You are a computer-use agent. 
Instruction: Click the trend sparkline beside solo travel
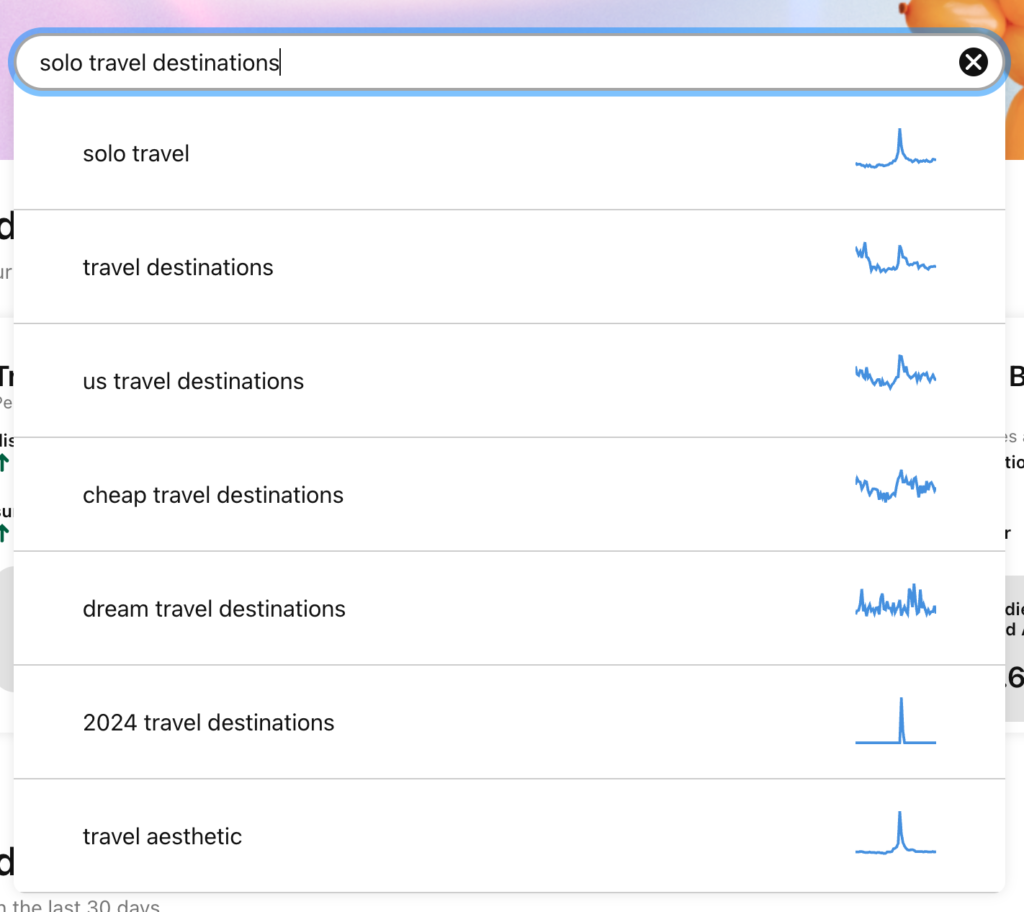[x=895, y=150]
